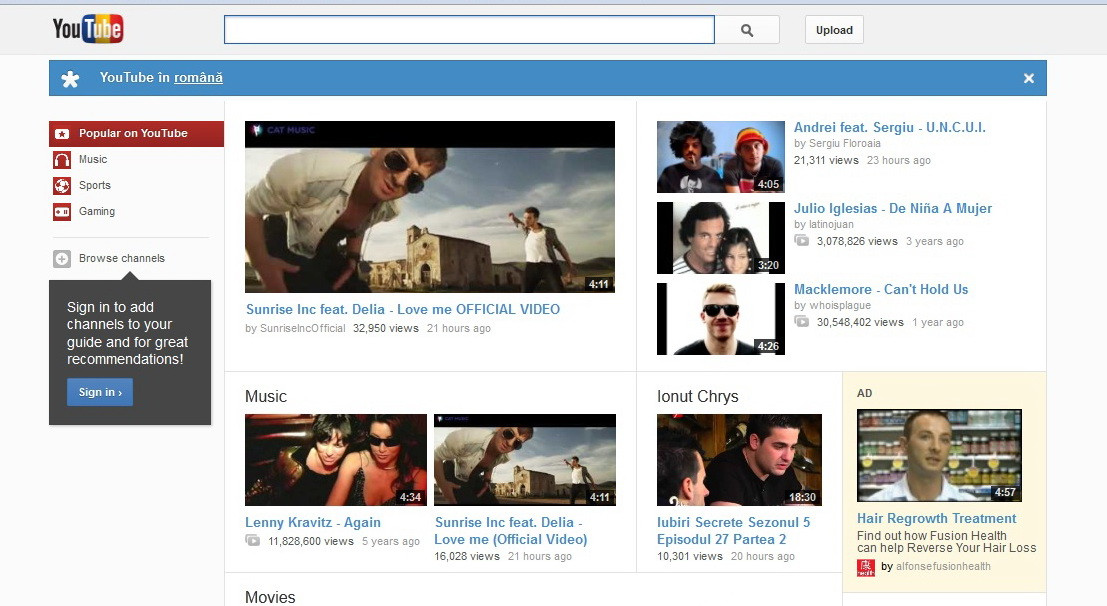Screen dimensions: 1107x606
Task: Click the flame icon next to Popular on YouTube
Action: pyautogui.click(x=62, y=133)
